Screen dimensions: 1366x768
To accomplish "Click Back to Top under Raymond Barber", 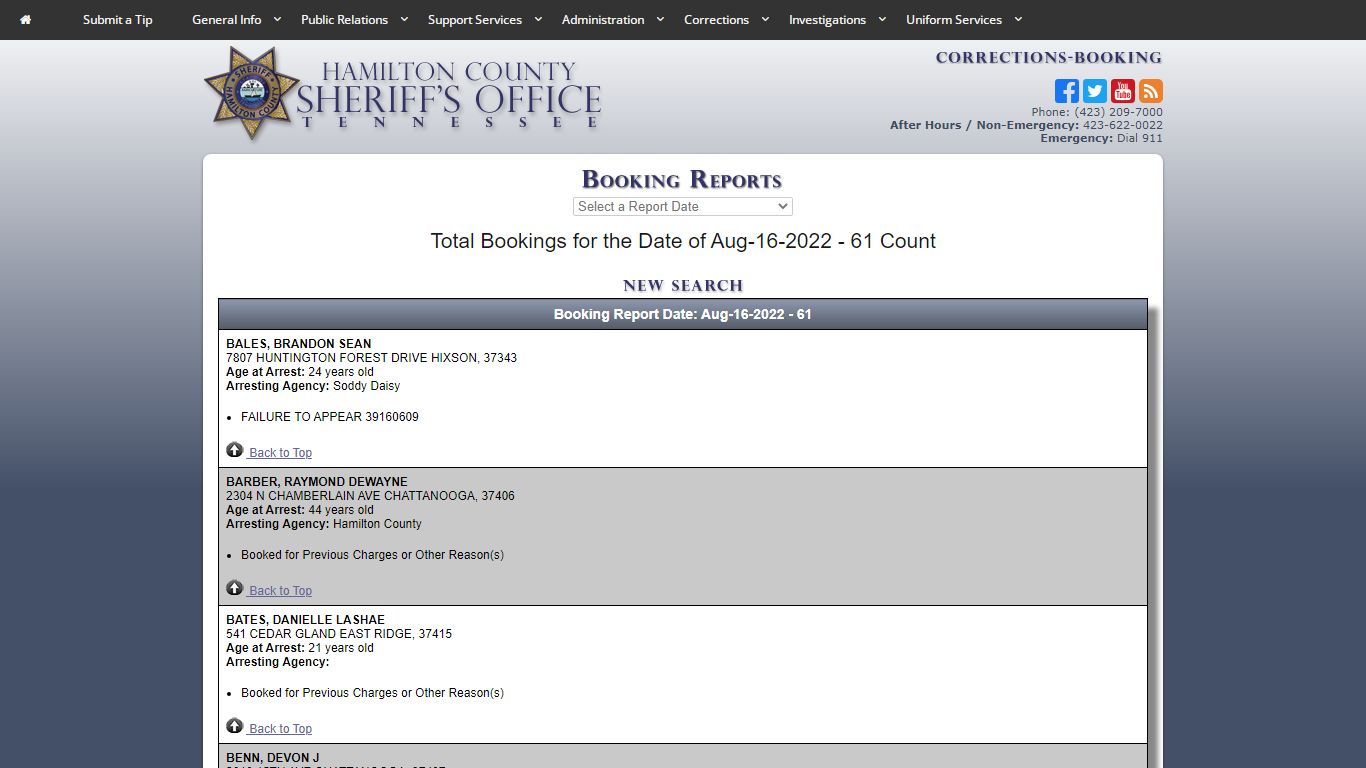I will point(280,591).
